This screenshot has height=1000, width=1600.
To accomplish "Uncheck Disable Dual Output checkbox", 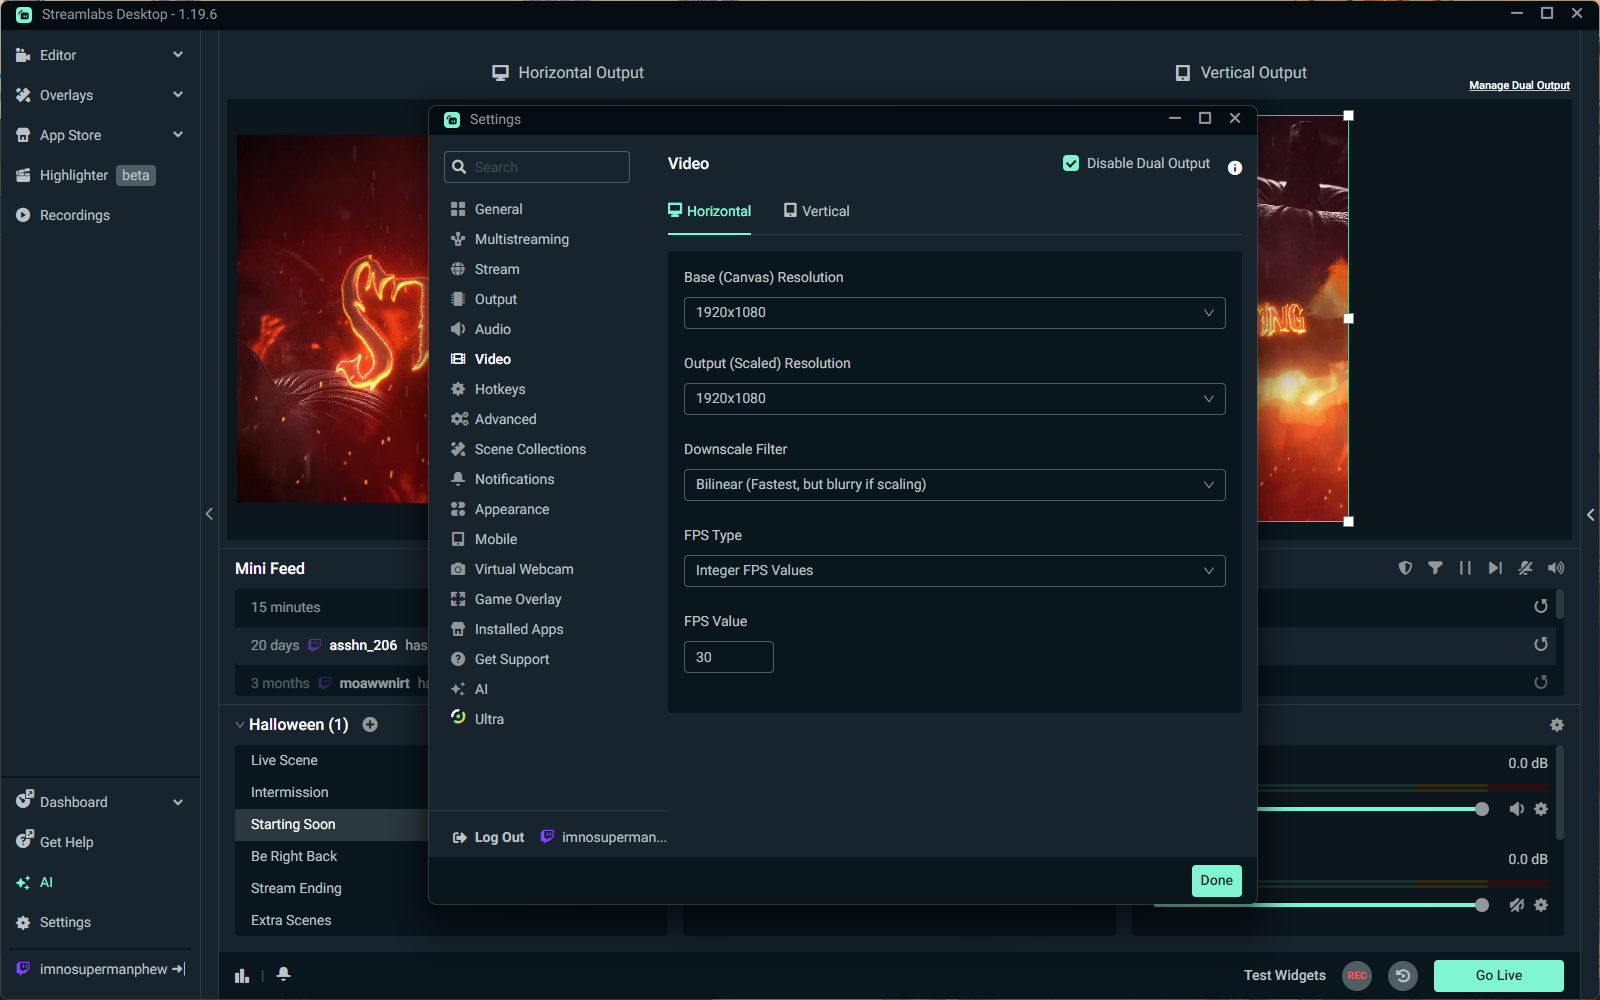I will click(1071, 163).
